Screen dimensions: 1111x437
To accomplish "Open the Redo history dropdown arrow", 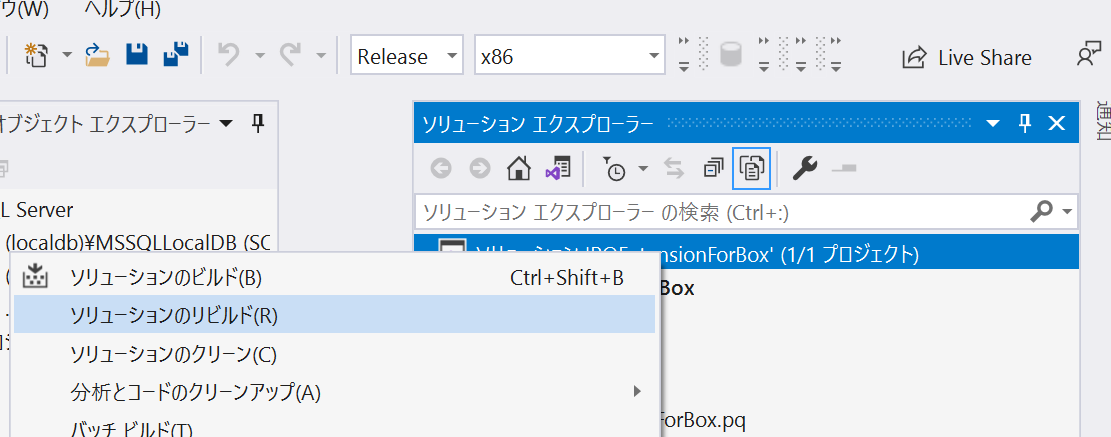I will click(321, 55).
